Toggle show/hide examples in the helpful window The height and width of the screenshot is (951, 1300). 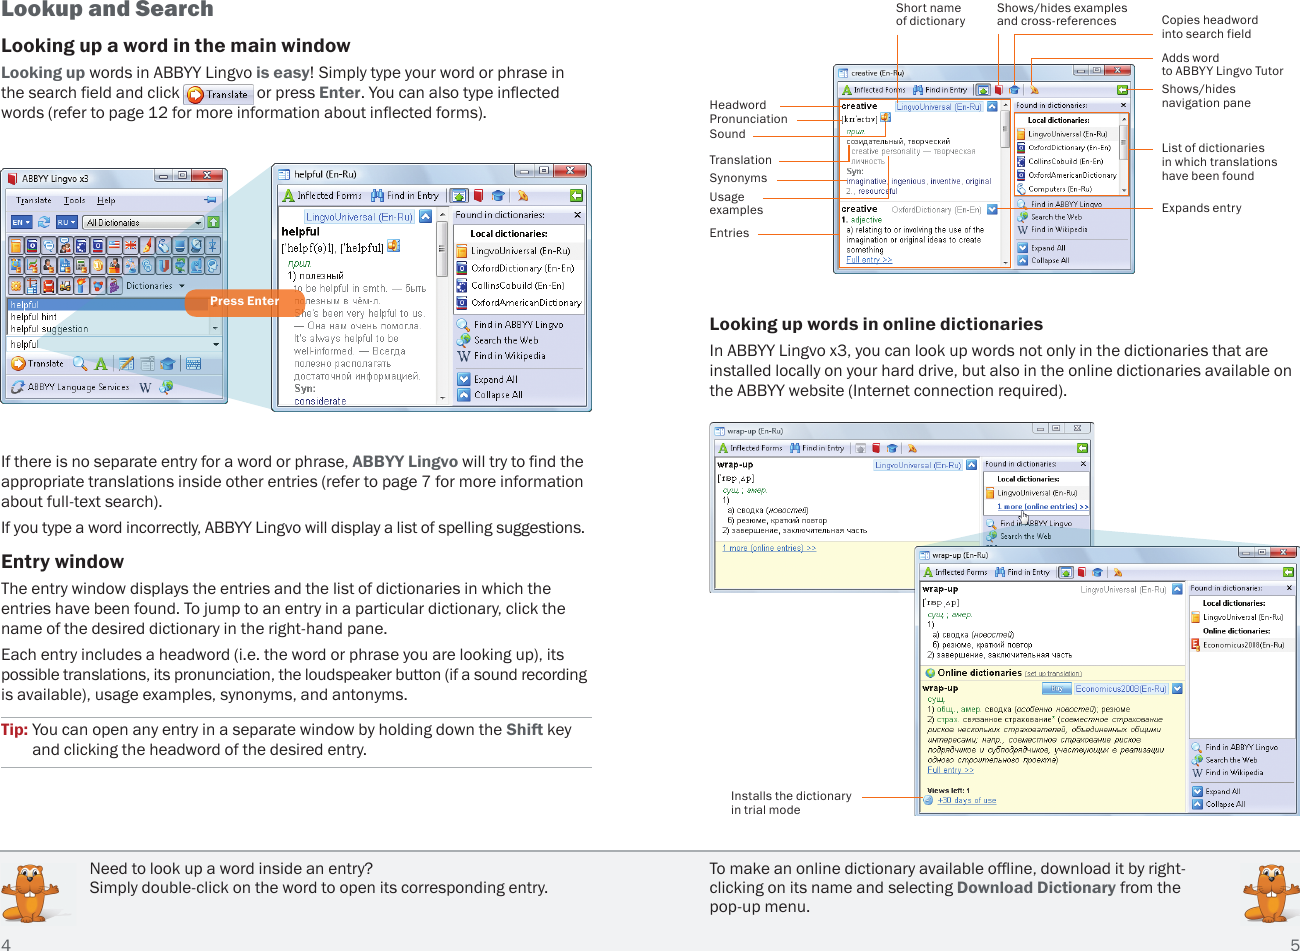tap(458, 196)
